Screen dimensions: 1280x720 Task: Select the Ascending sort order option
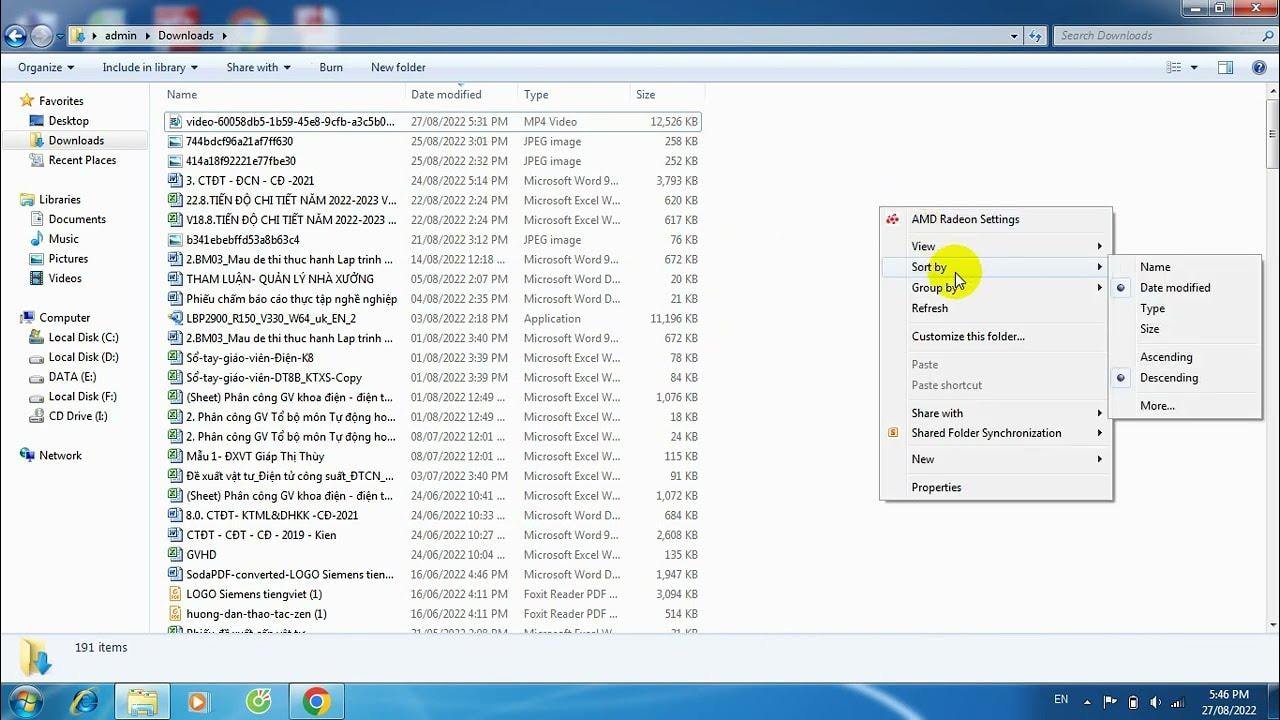(1166, 357)
